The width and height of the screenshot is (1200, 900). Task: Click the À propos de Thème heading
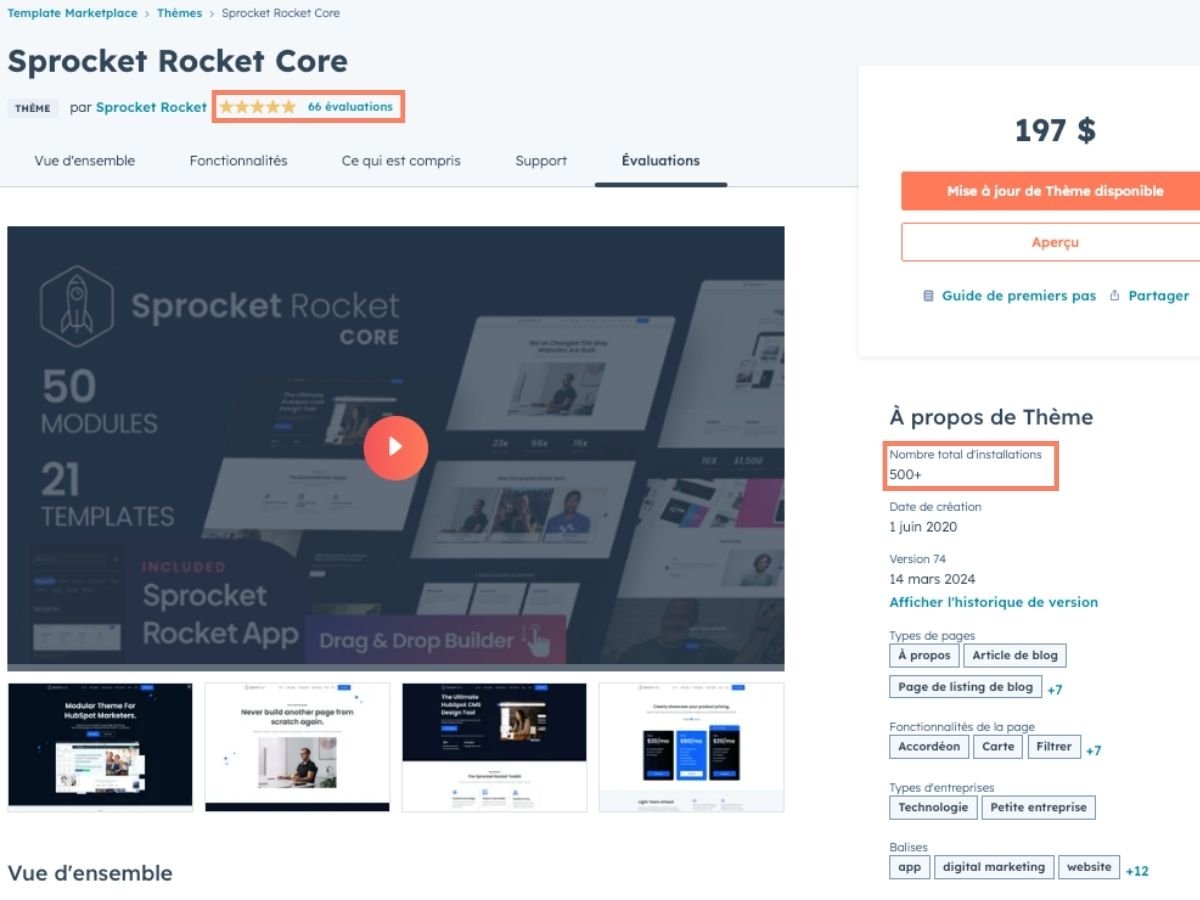click(x=991, y=418)
